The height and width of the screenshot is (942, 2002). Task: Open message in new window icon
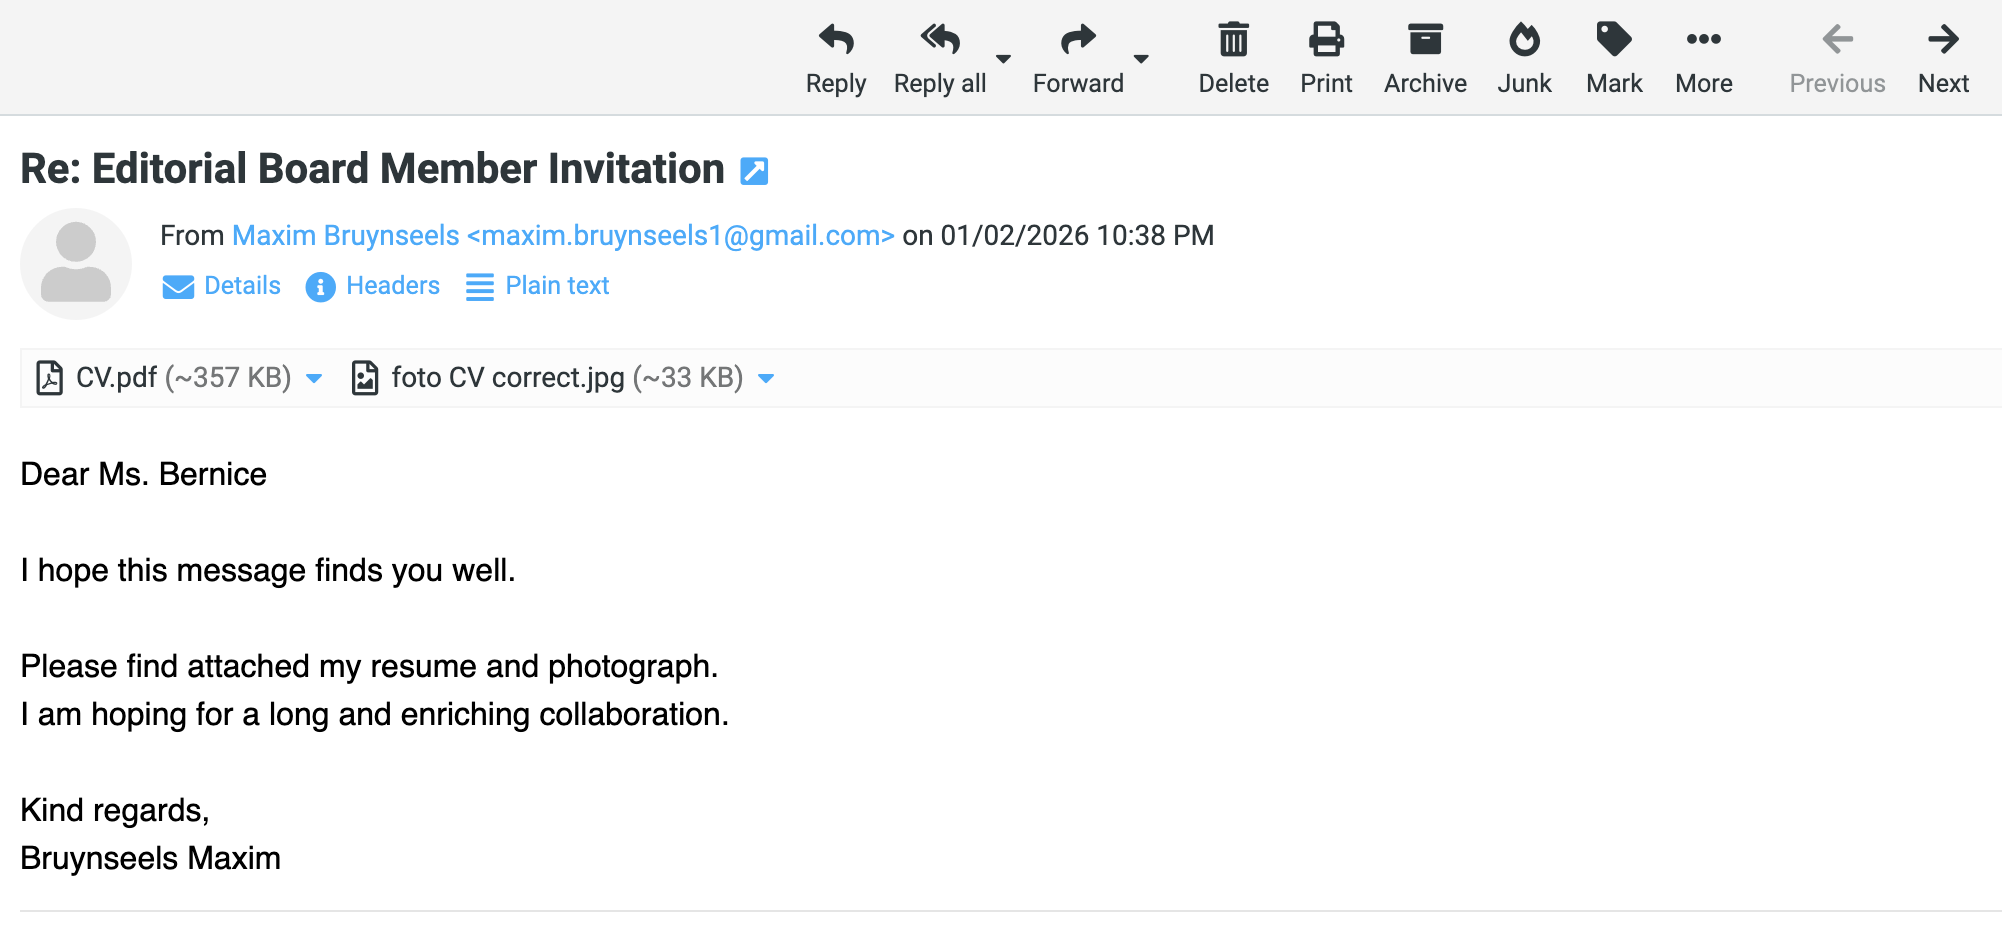point(754,171)
